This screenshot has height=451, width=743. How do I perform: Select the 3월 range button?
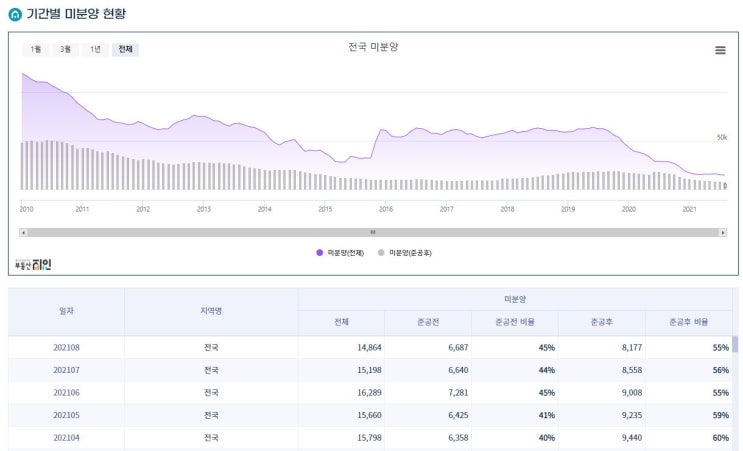[x=65, y=49]
